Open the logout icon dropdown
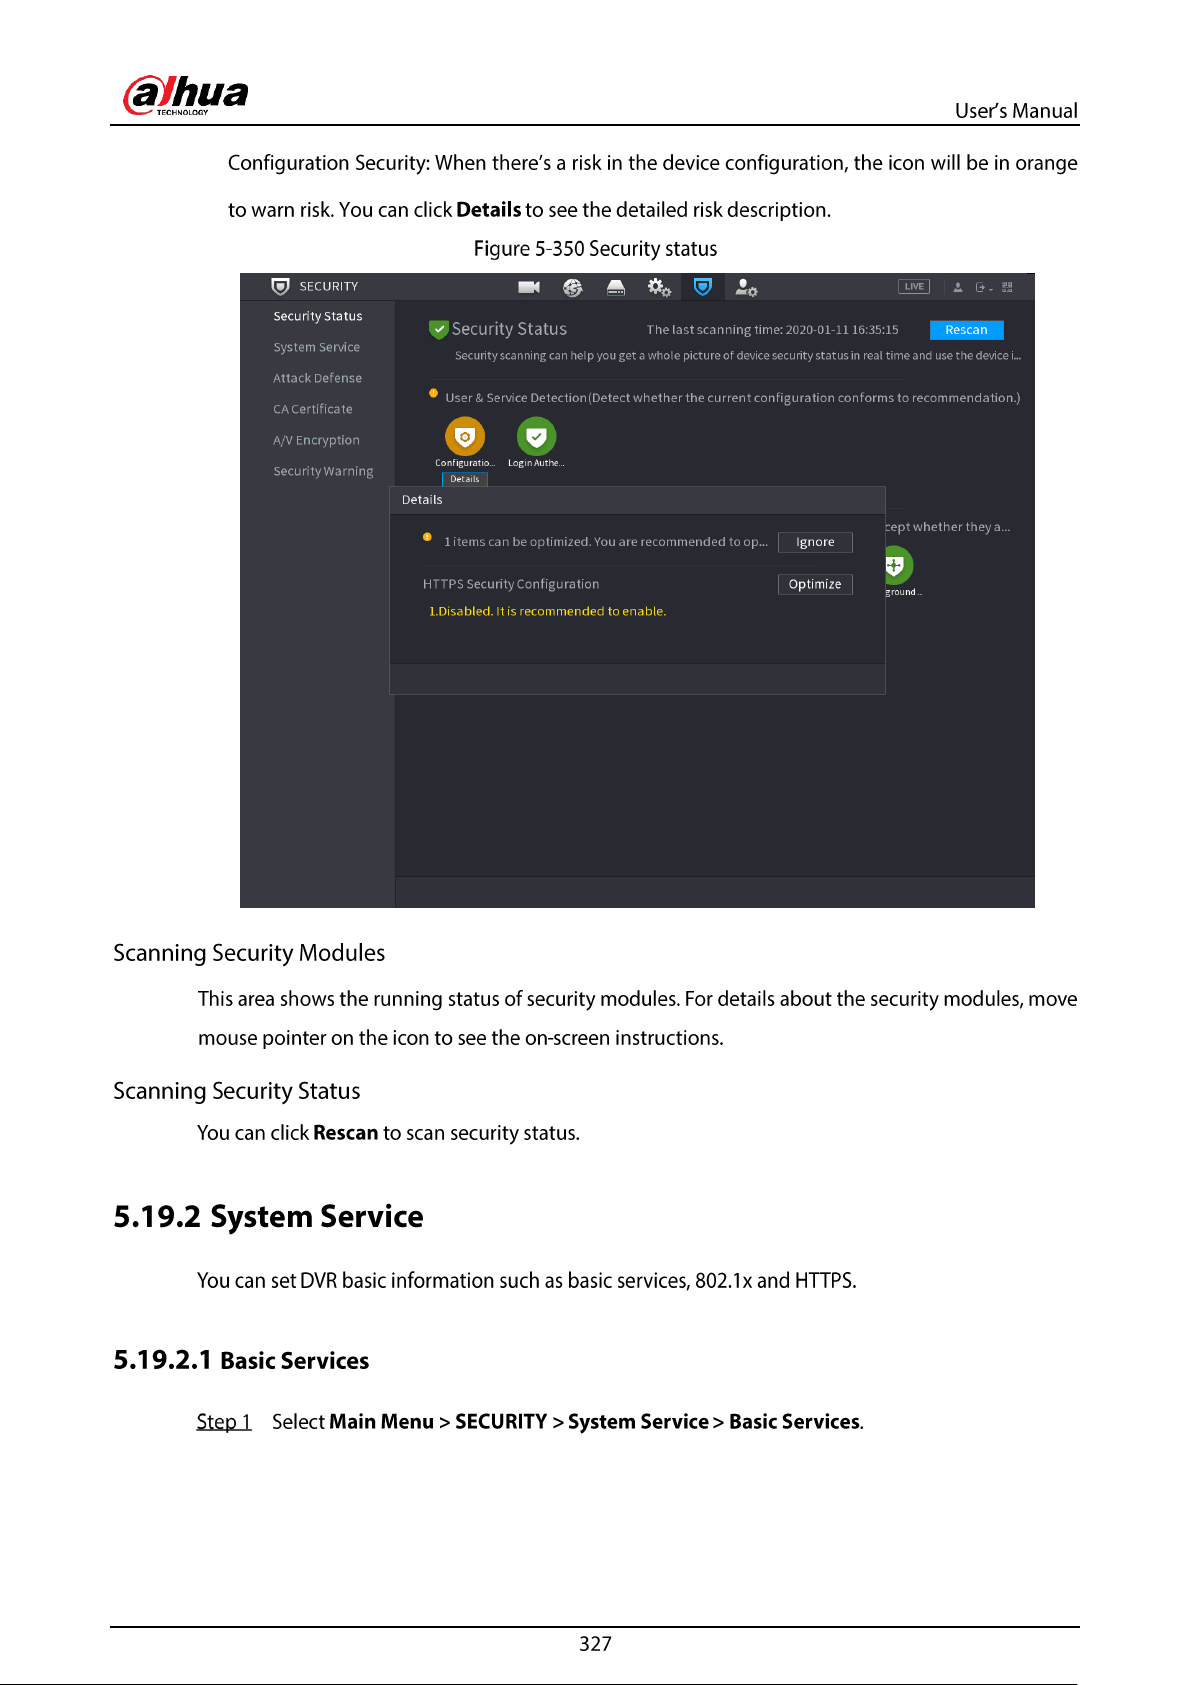 click(984, 287)
